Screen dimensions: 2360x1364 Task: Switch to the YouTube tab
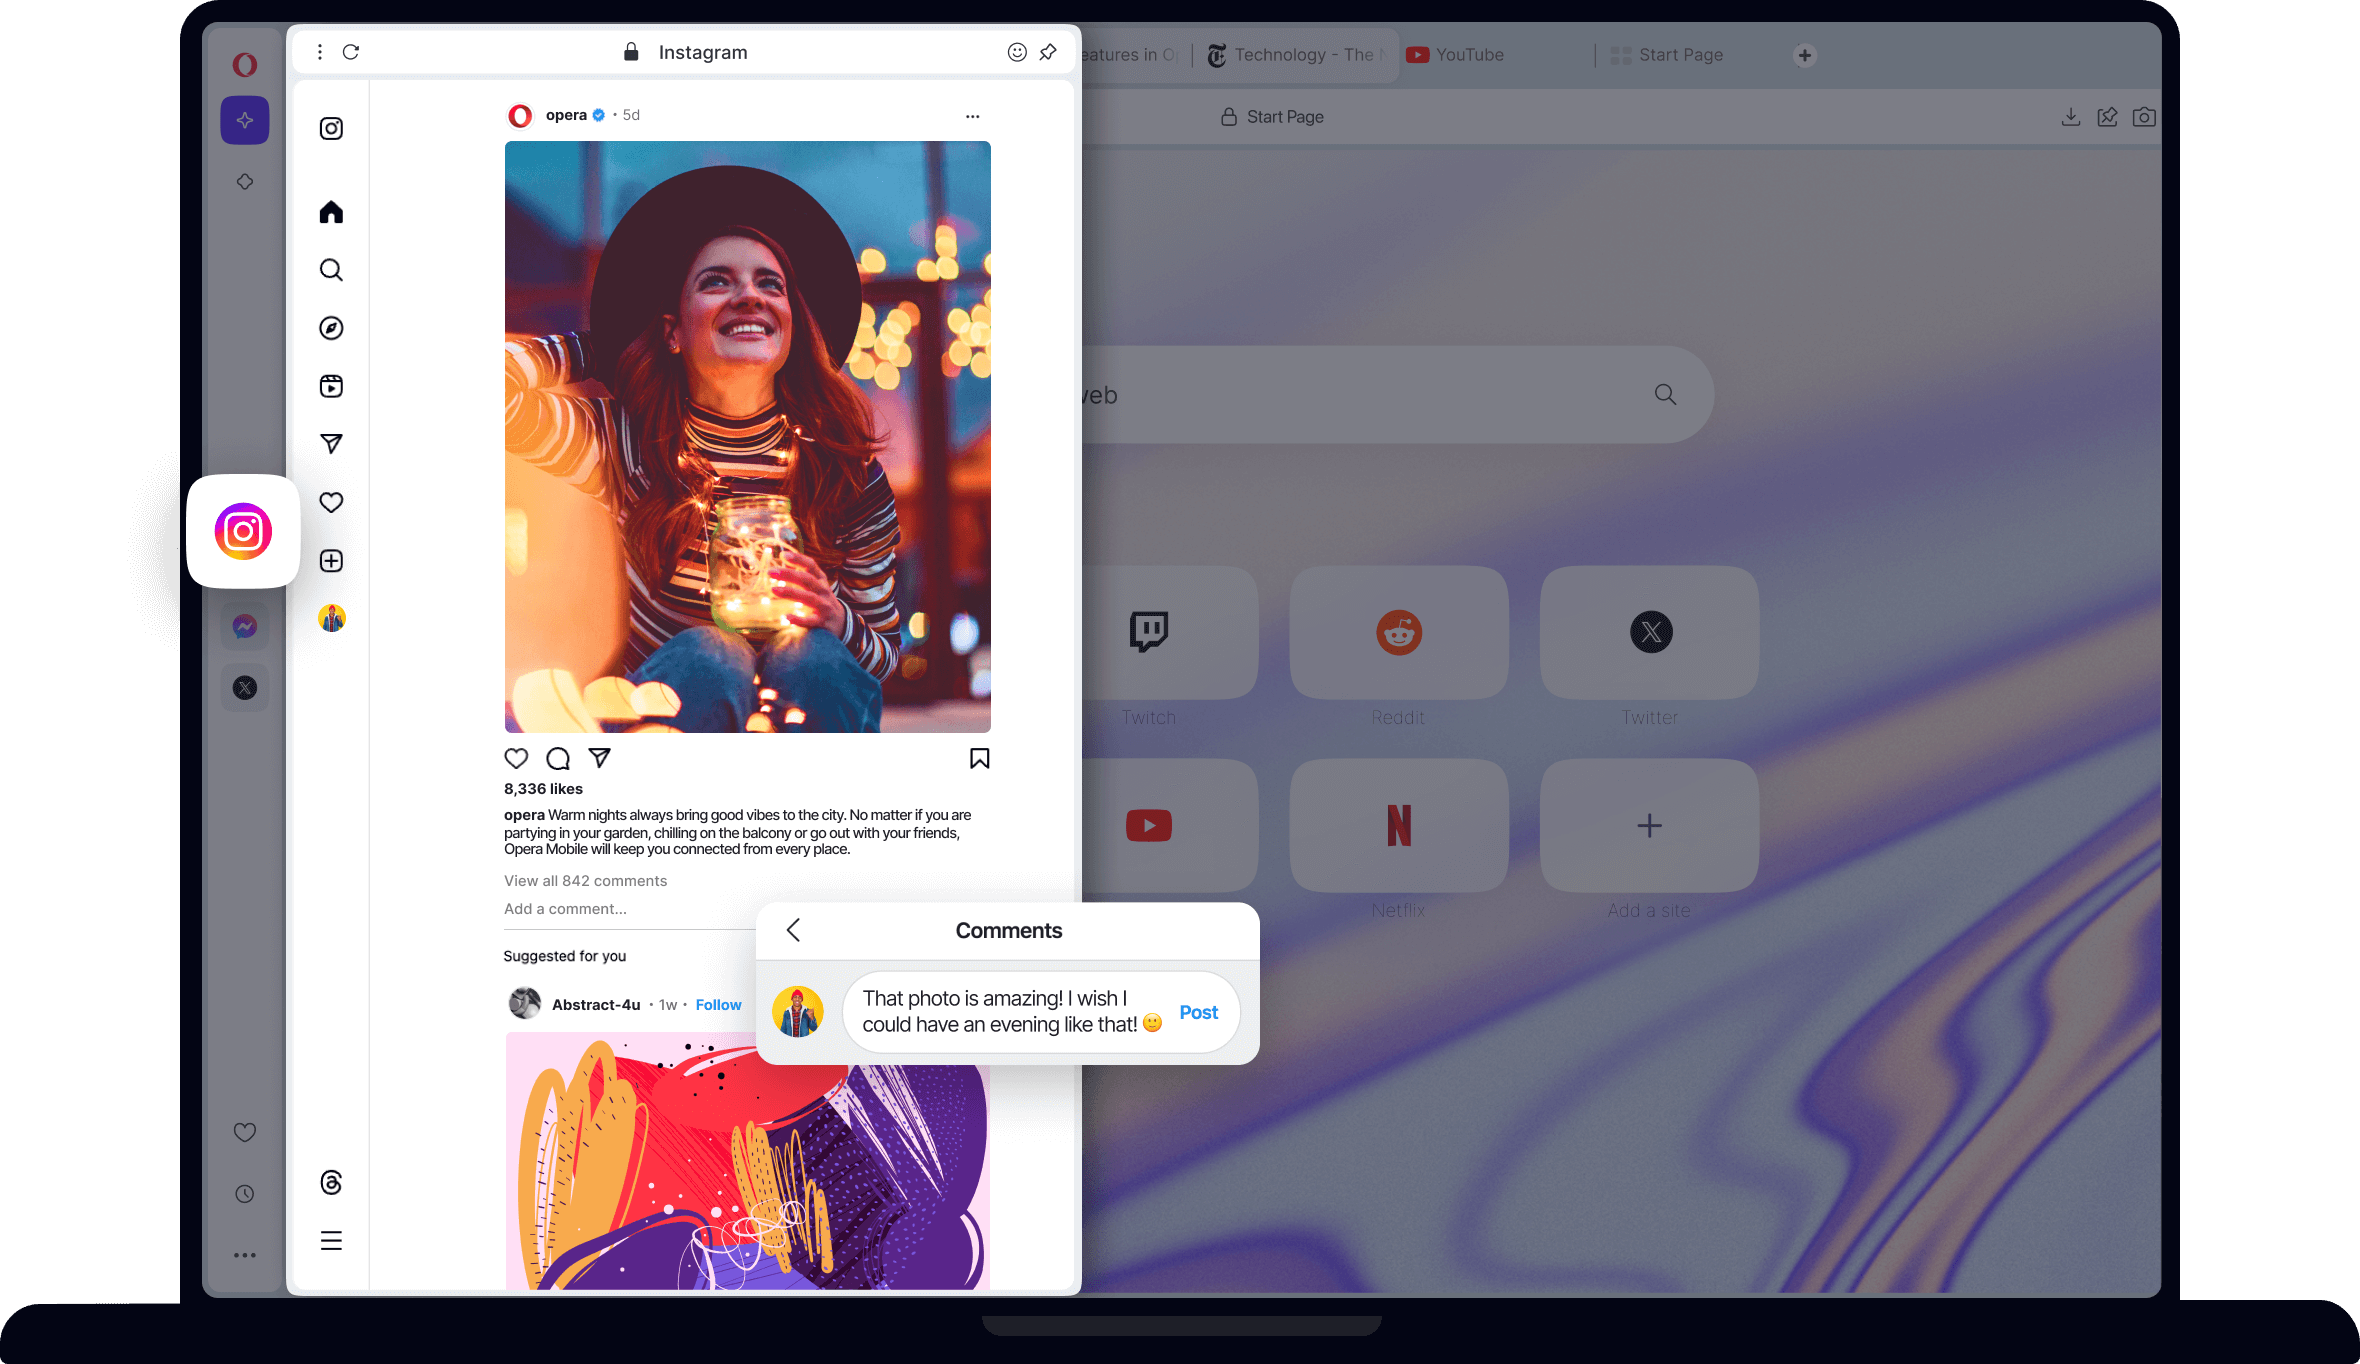coord(1455,55)
